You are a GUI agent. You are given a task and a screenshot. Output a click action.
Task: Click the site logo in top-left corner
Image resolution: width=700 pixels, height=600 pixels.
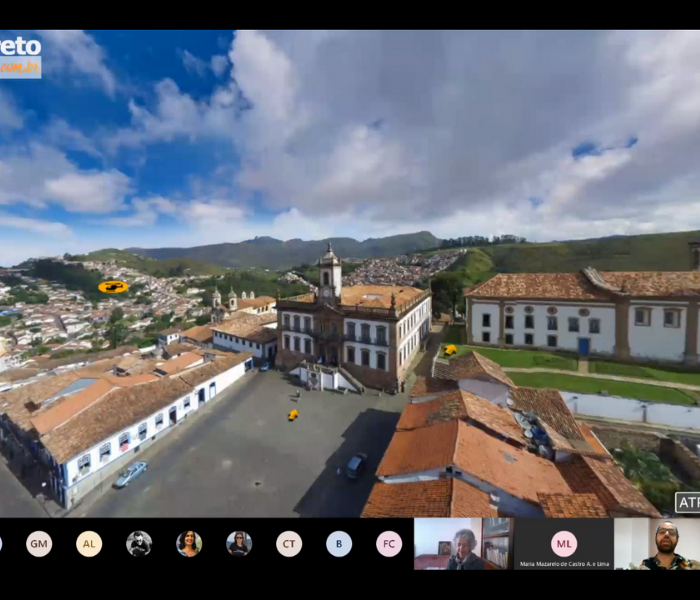(x=20, y=55)
